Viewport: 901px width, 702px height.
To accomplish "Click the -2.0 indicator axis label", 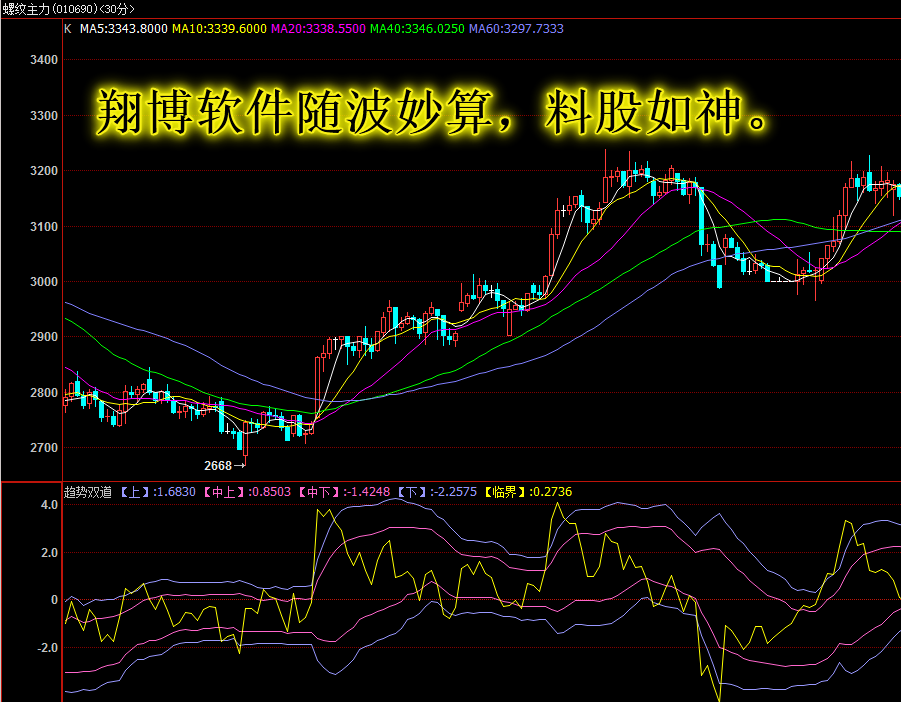I will point(48,647).
